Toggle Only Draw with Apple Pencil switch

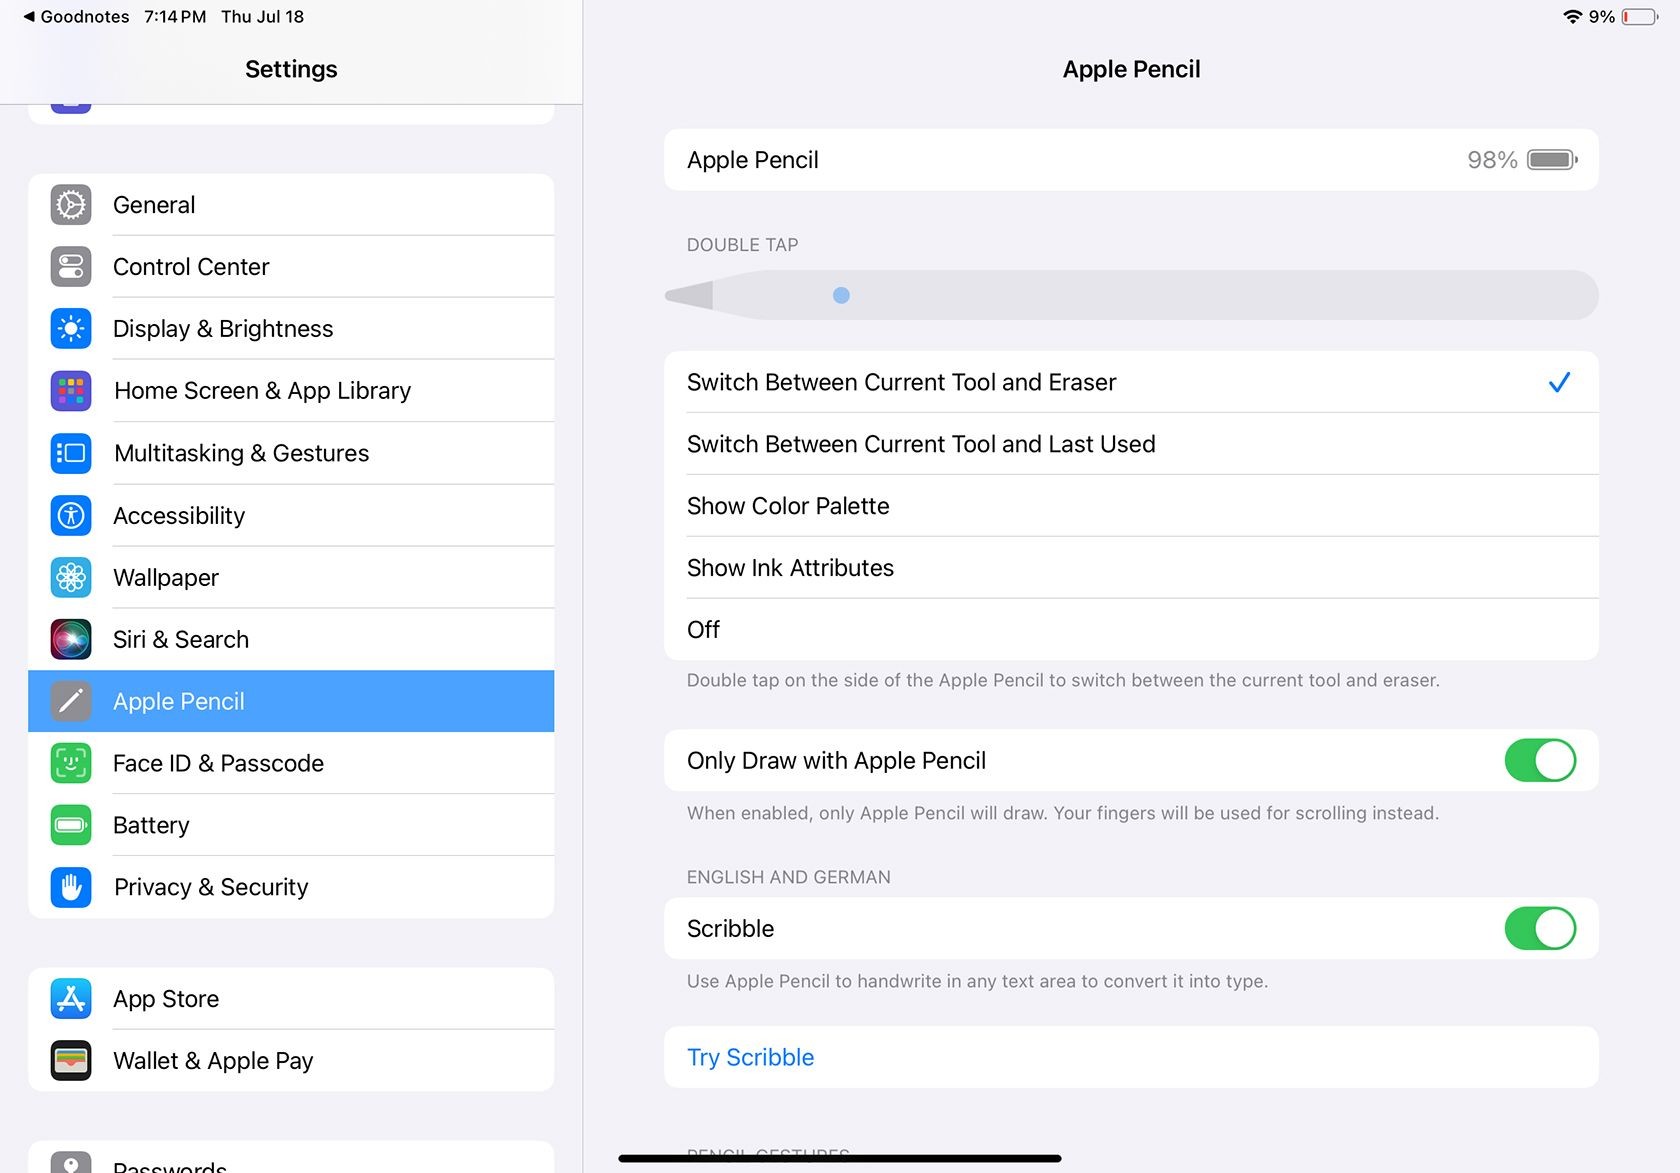tap(1540, 761)
